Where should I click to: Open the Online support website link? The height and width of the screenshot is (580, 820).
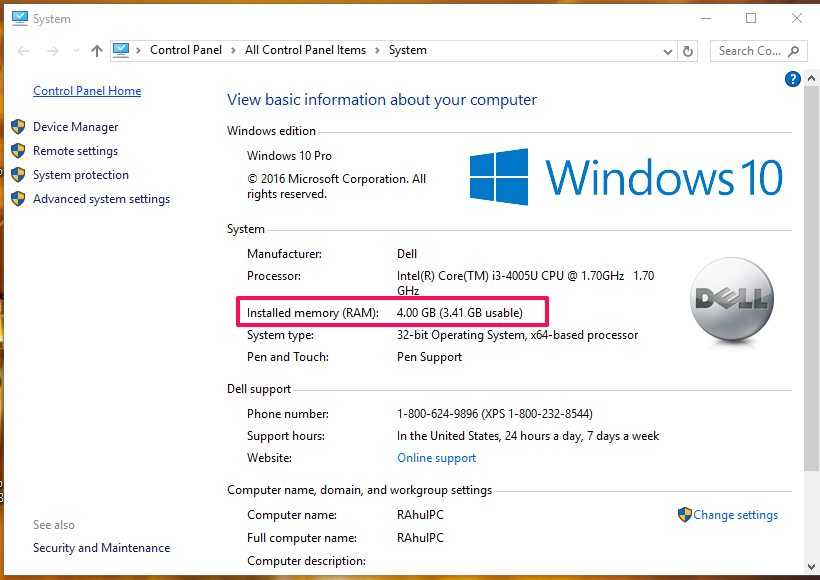click(x=437, y=458)
